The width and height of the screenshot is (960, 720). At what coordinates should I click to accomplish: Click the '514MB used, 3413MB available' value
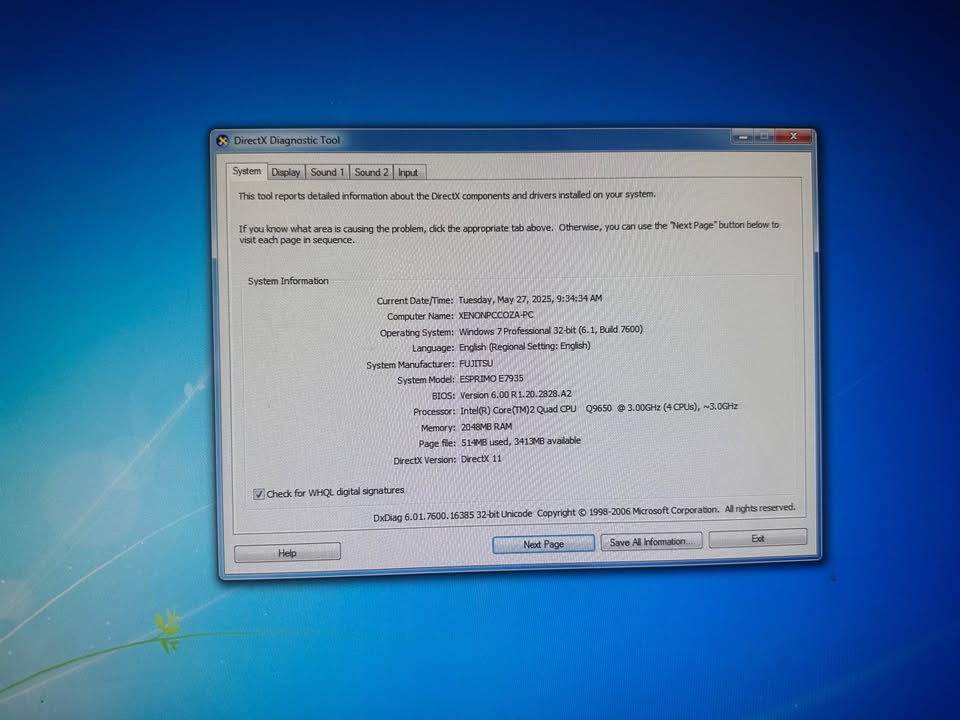click(521, 441)
